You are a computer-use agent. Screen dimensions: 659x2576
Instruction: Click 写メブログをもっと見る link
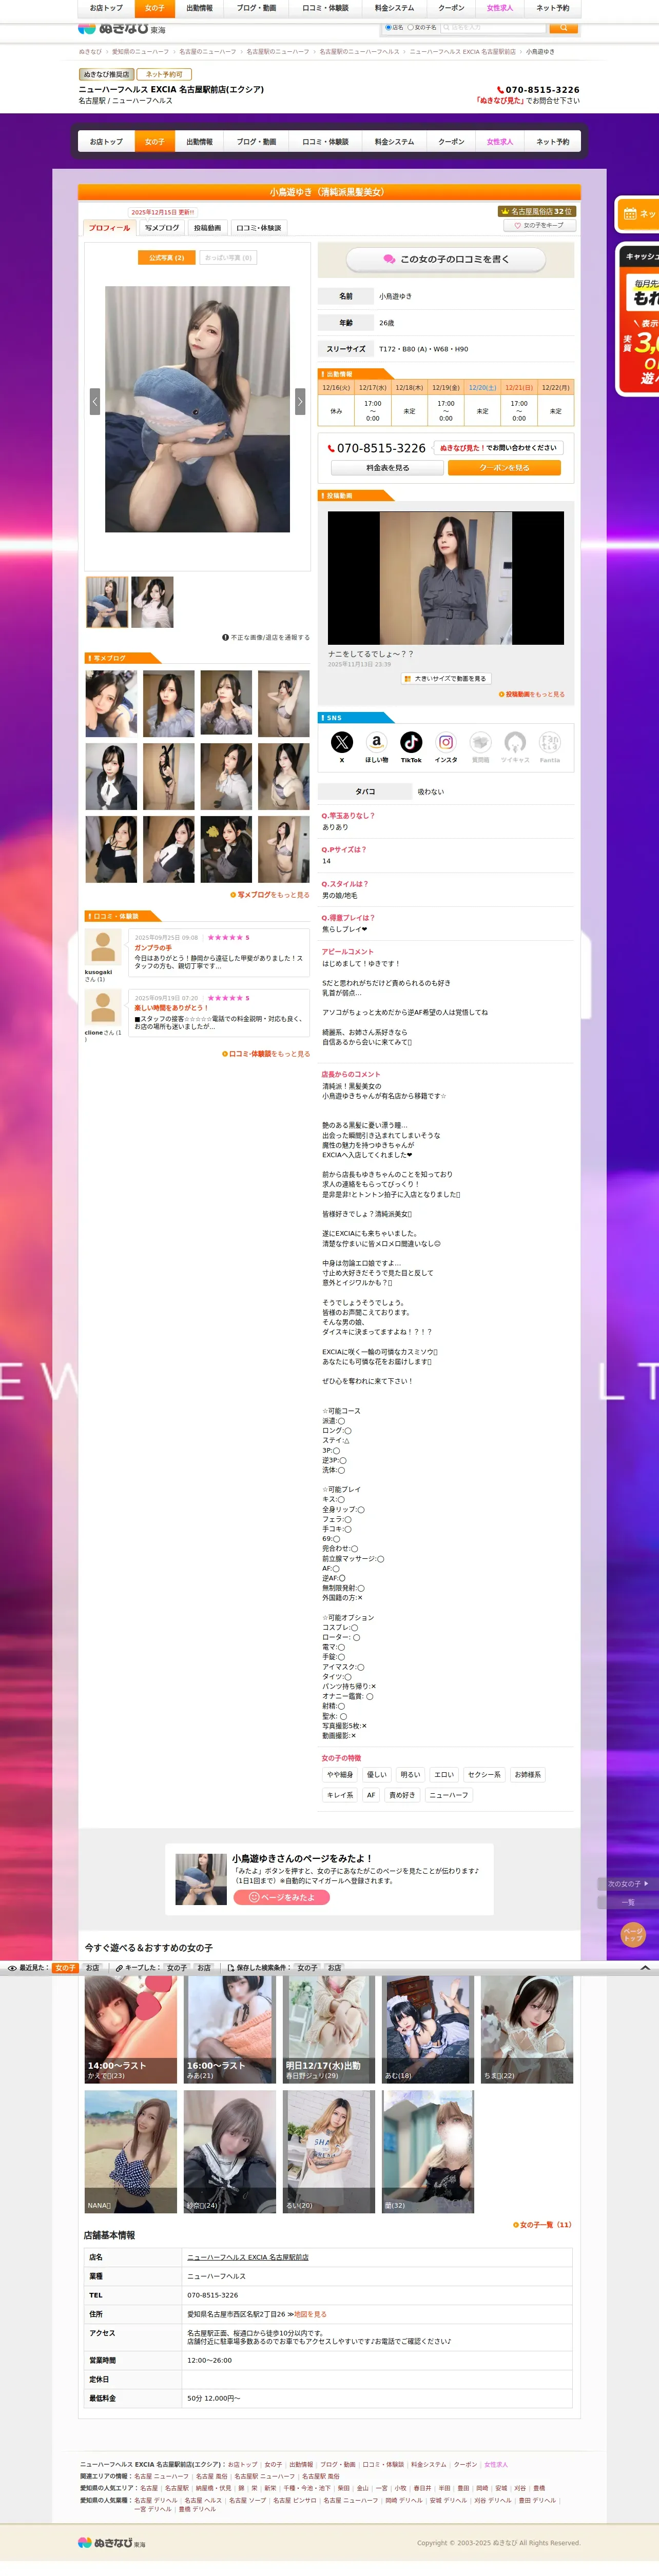pos(270,895)
